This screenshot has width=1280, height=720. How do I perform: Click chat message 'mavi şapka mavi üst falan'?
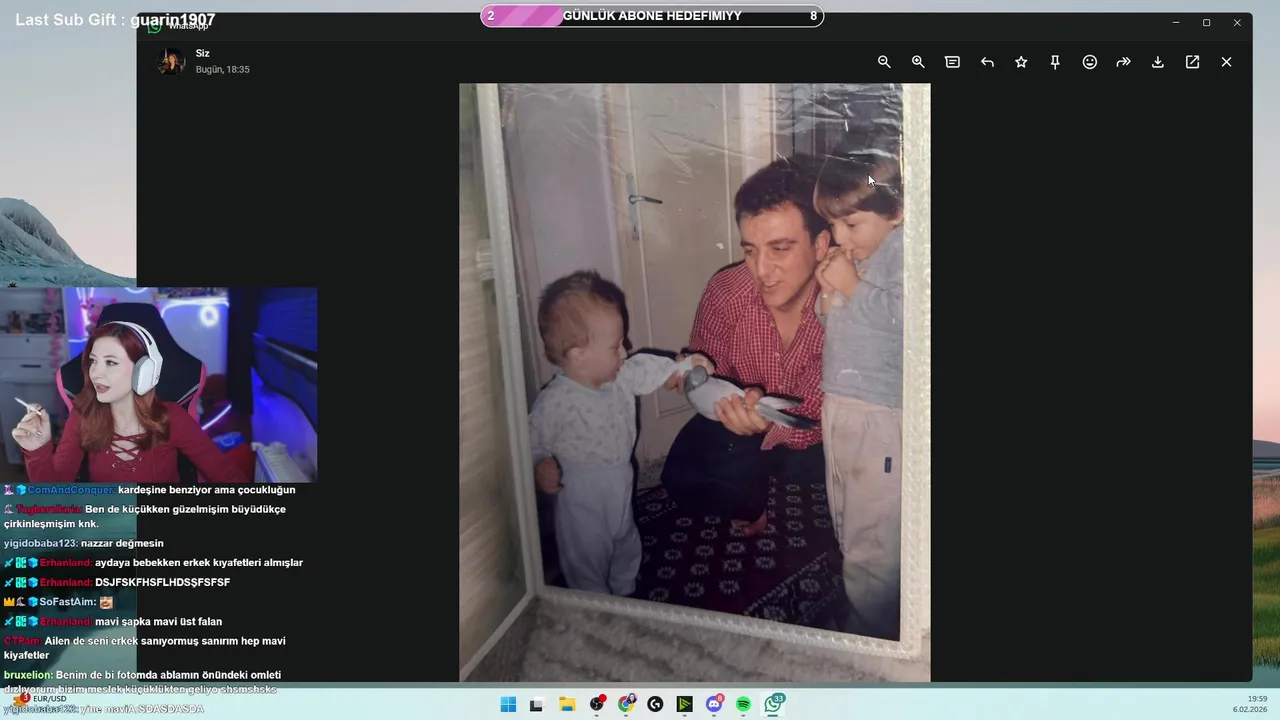pyautogui.click(x=114, y=621)
